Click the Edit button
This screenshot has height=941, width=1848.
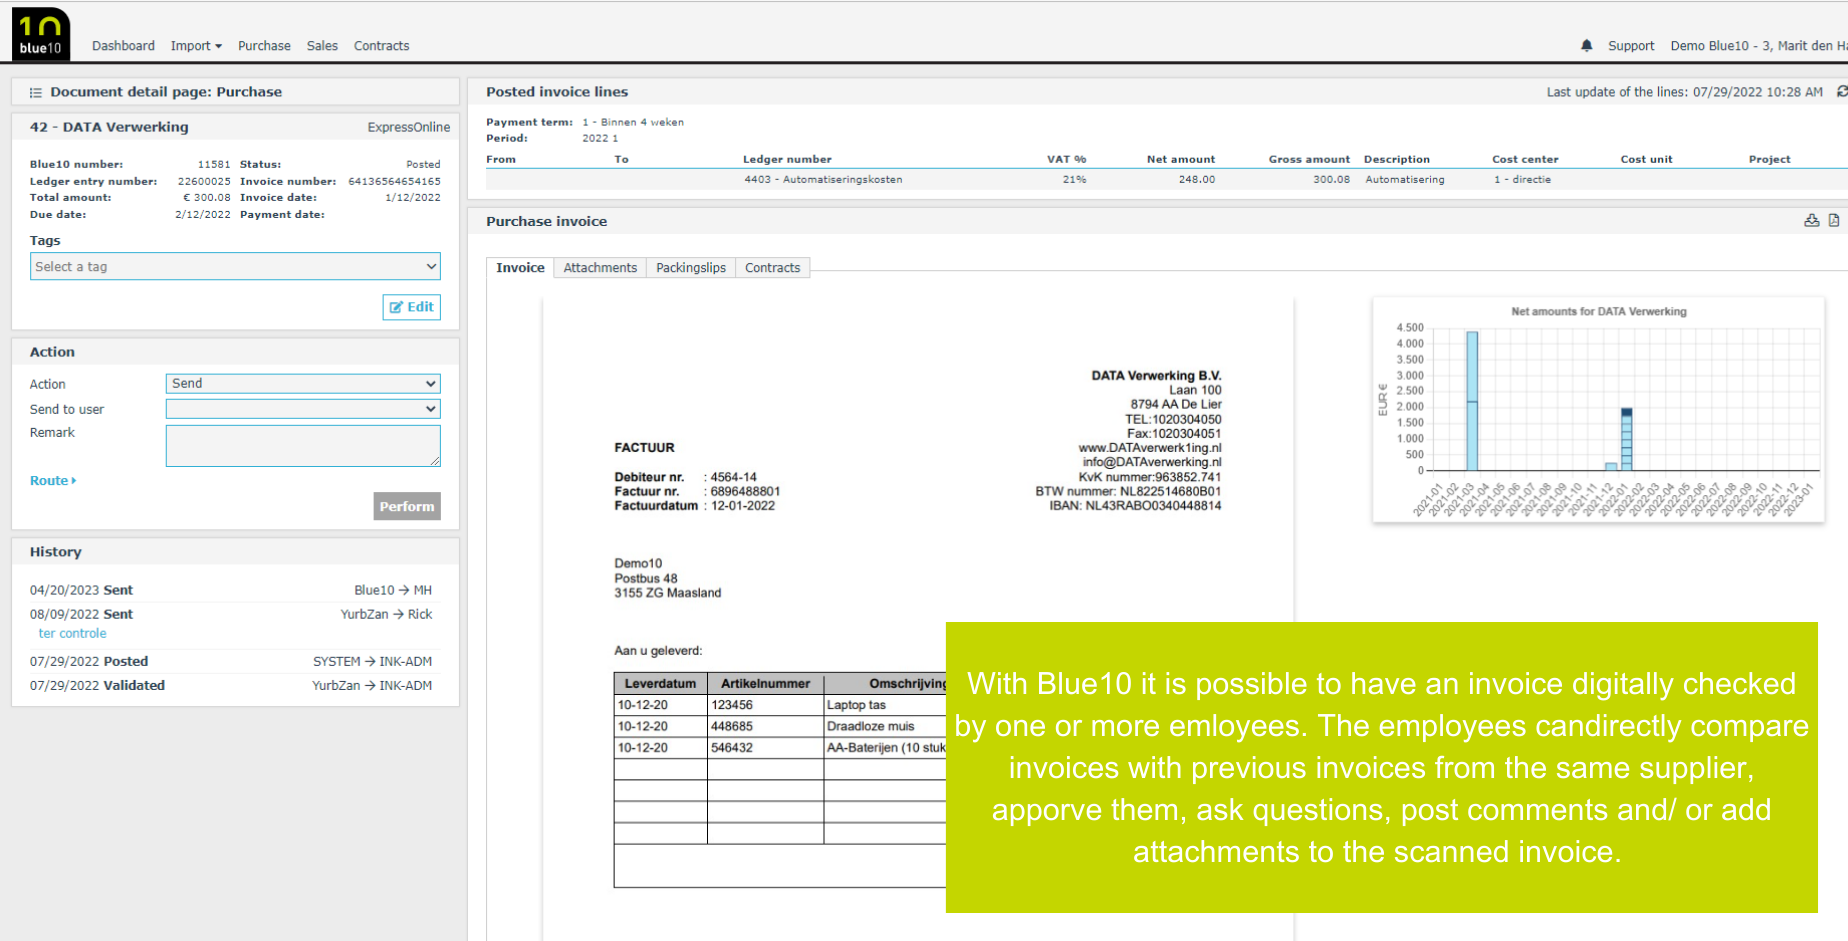click(x=412, y=307)
